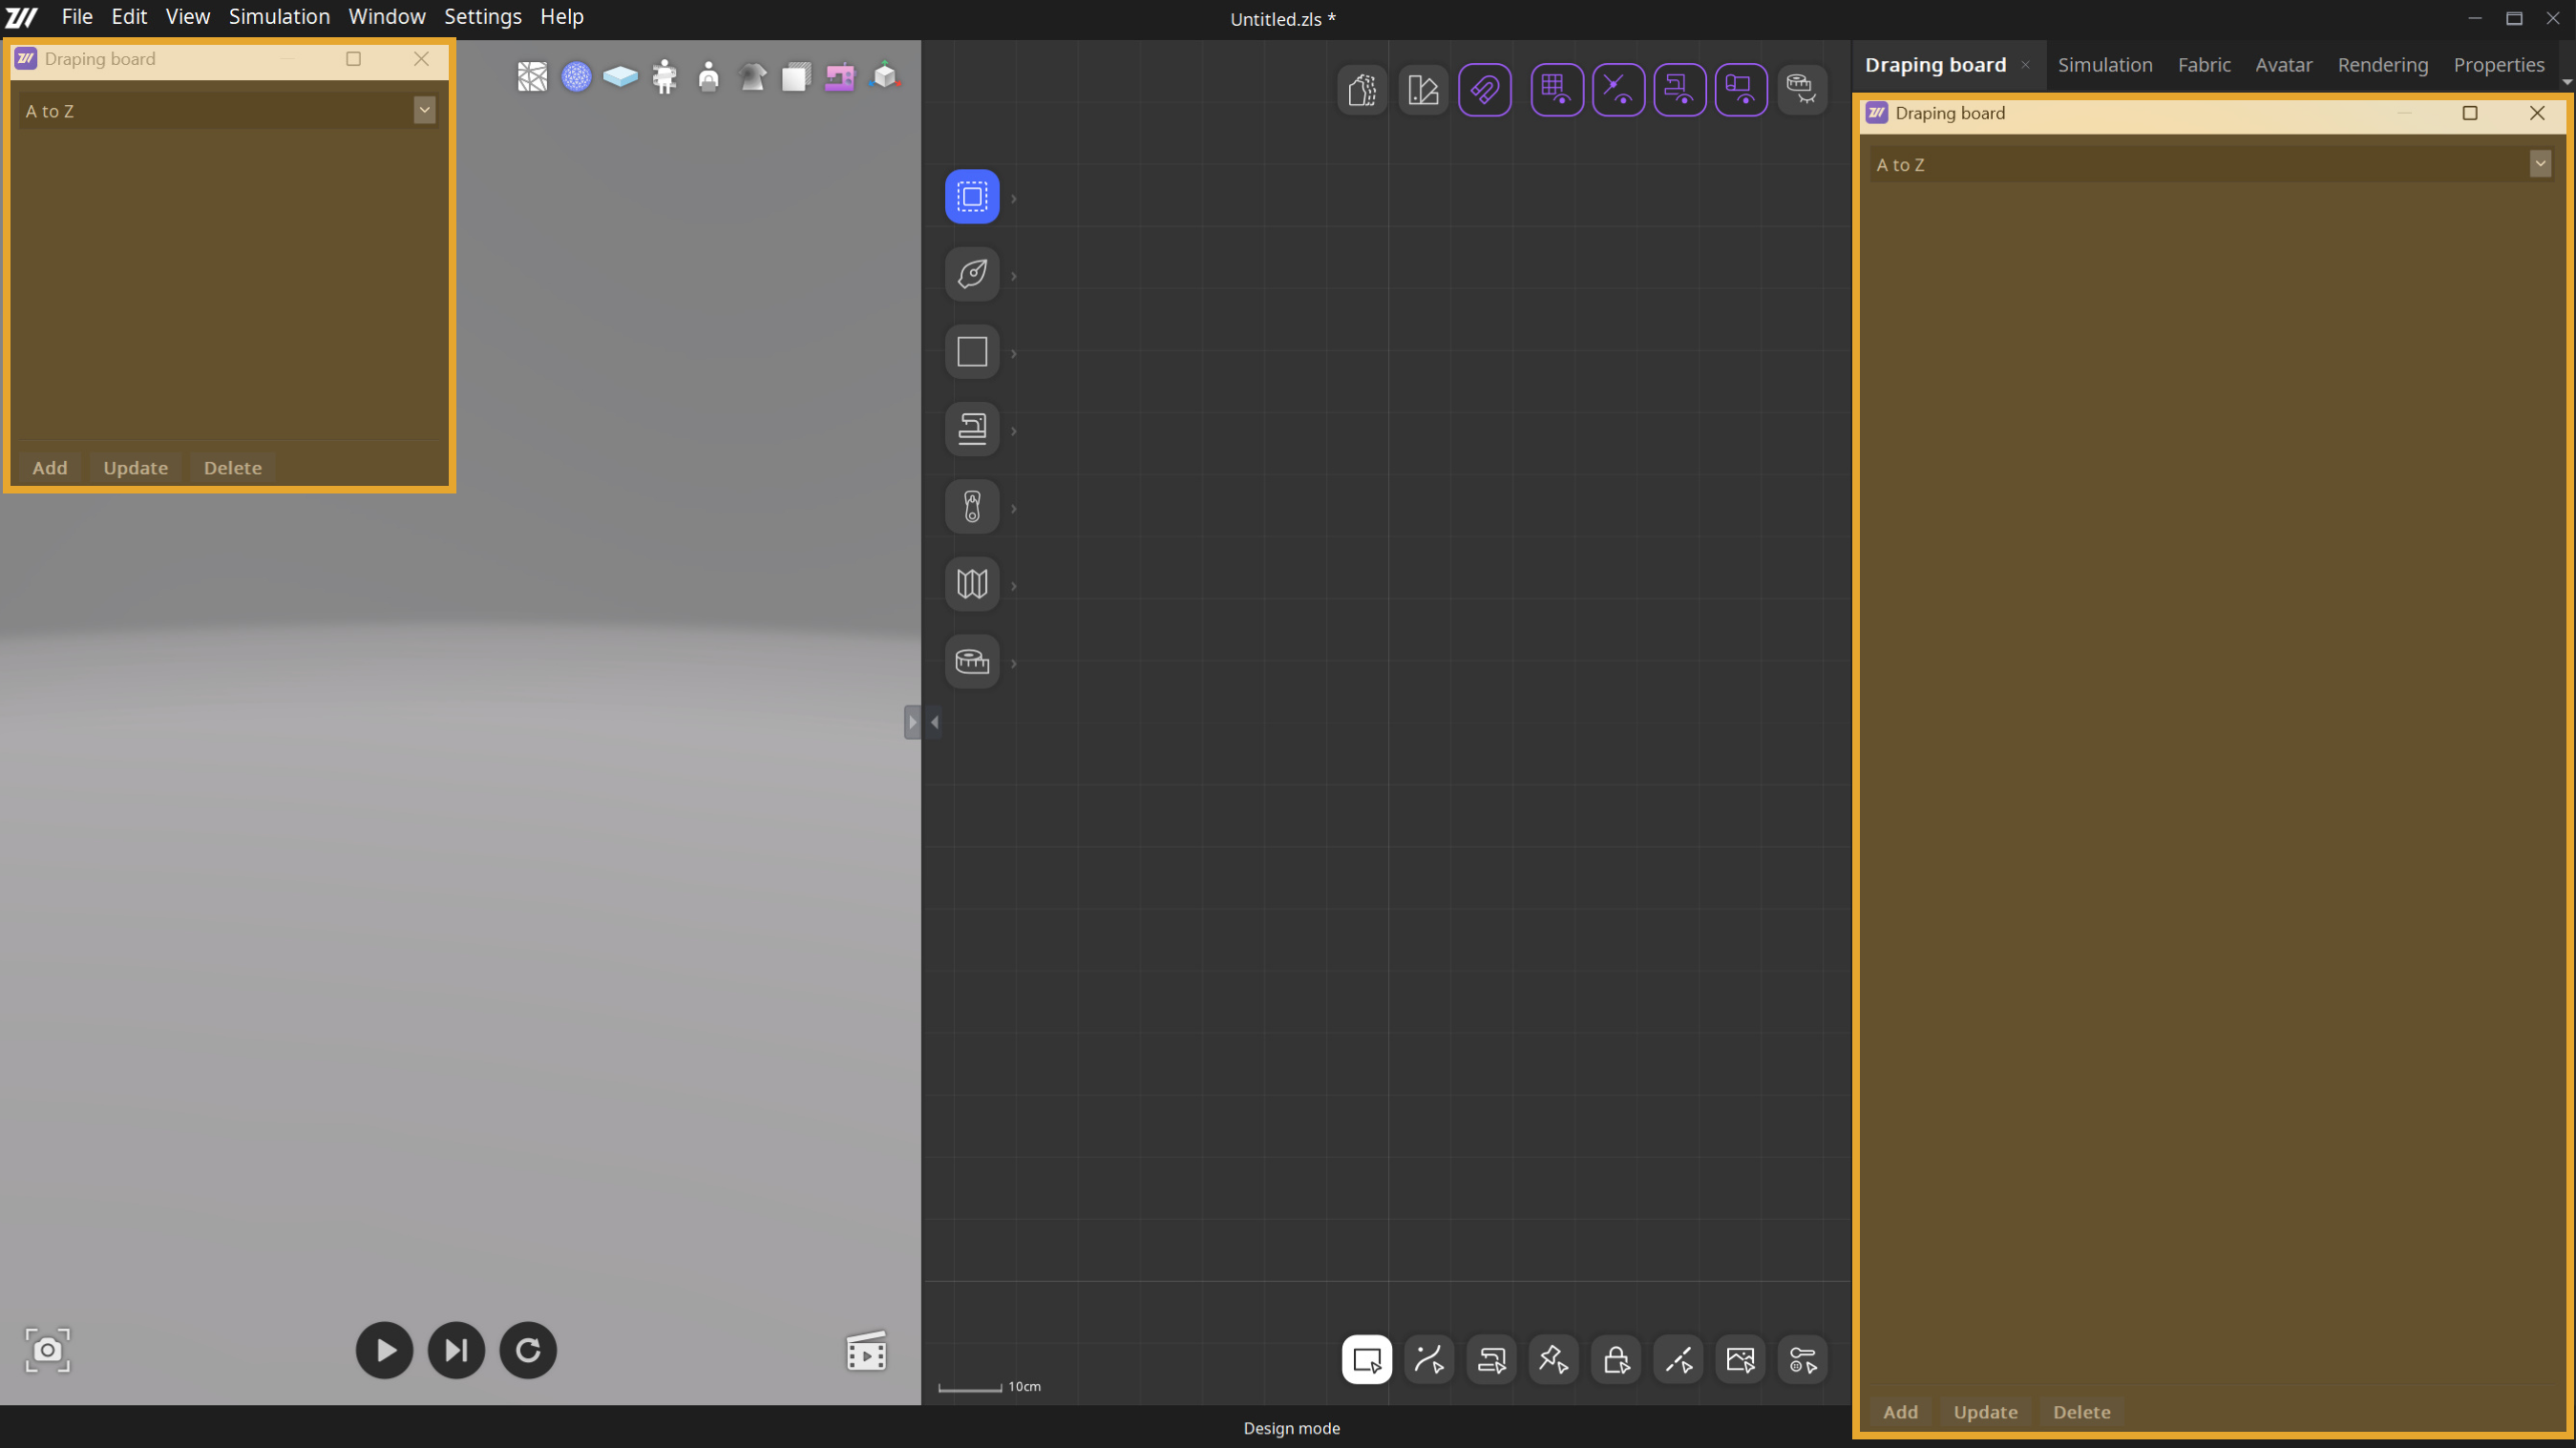Open the Simulation menu
2576x1448 pixels.
(279, 17)
